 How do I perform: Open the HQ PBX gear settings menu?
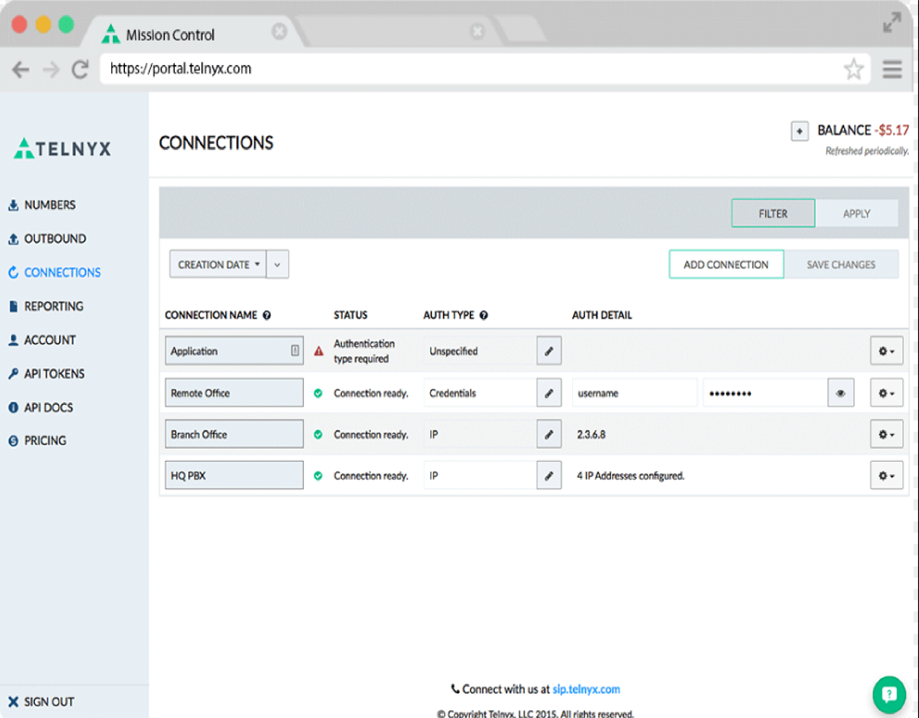[x=885, y=475]
